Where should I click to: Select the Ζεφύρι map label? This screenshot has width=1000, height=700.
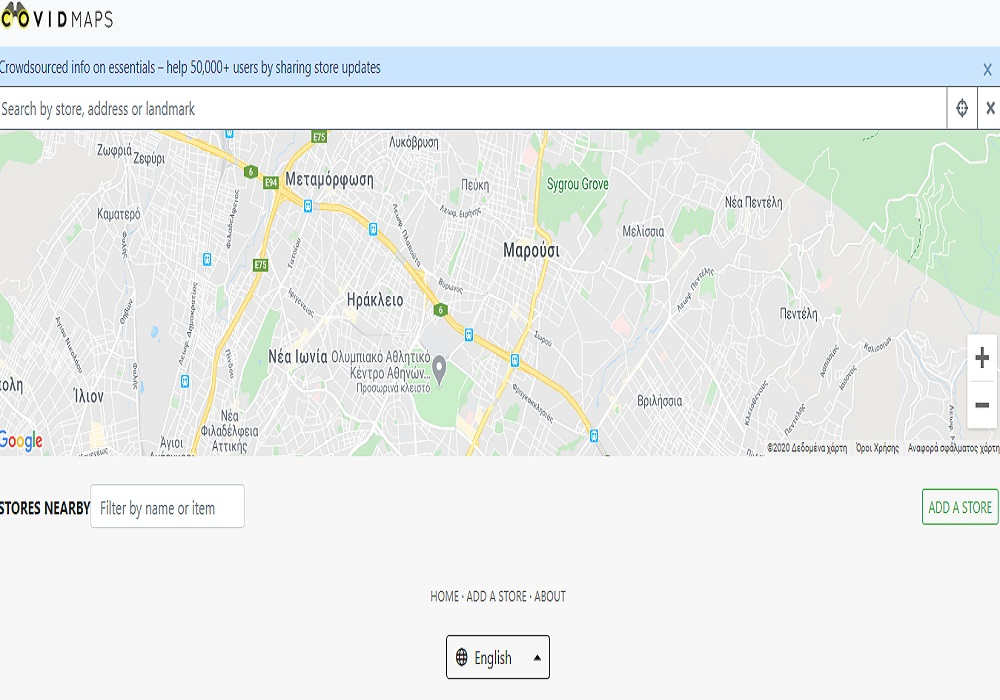(x=149, y=158)
